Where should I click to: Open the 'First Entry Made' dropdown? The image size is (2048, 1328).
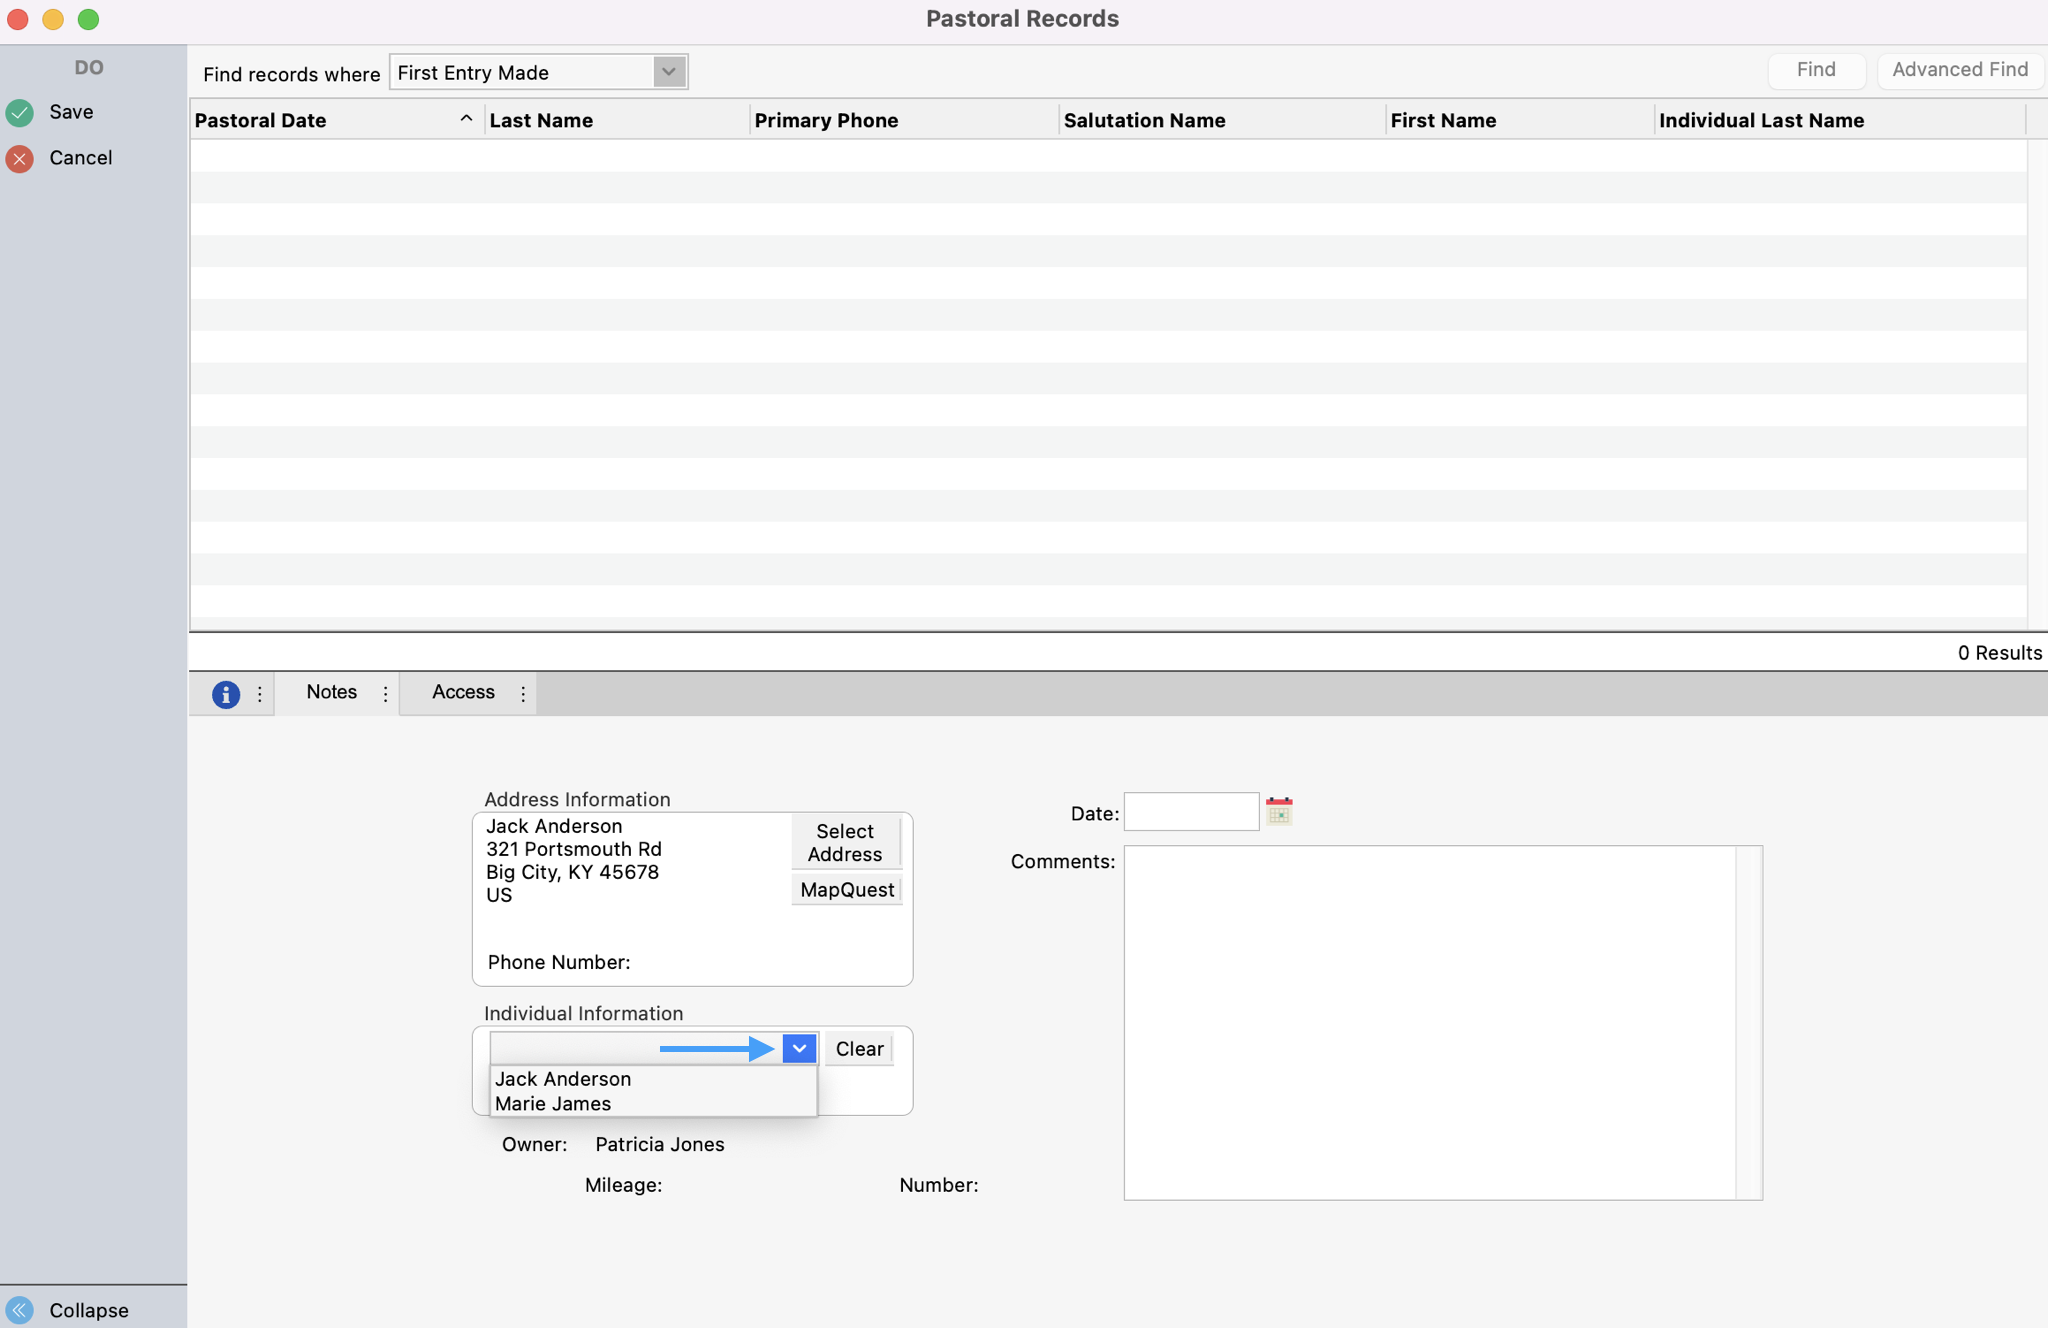[x=667, y=71]
